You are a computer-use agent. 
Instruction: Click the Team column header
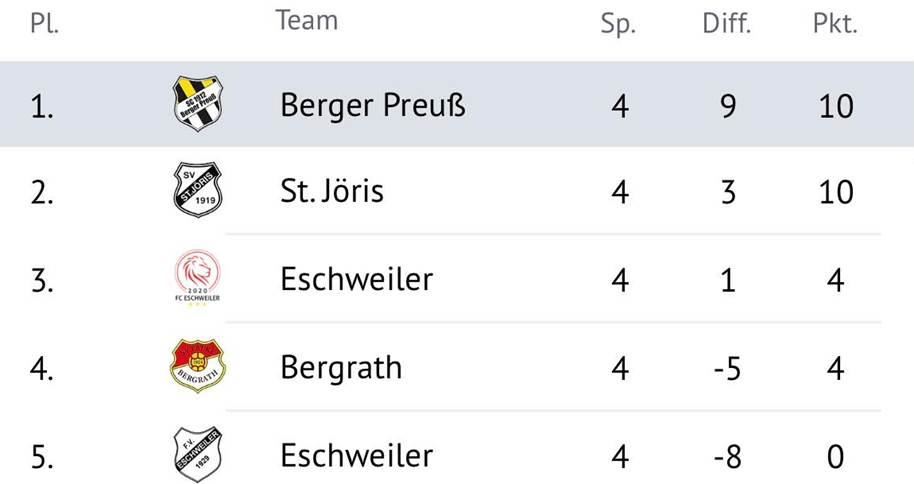[x=307, y=20]
